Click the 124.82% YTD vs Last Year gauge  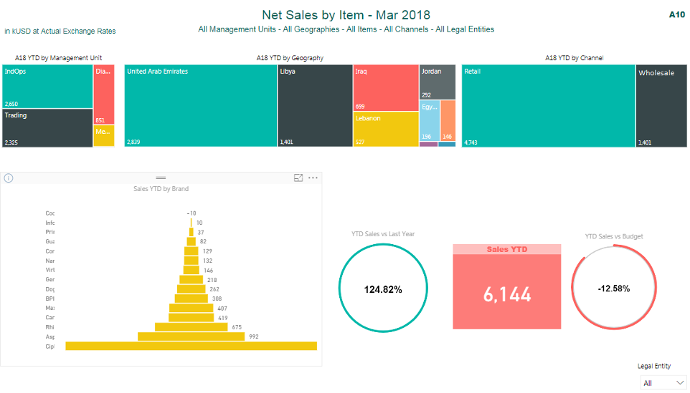(x=383, y=288)
